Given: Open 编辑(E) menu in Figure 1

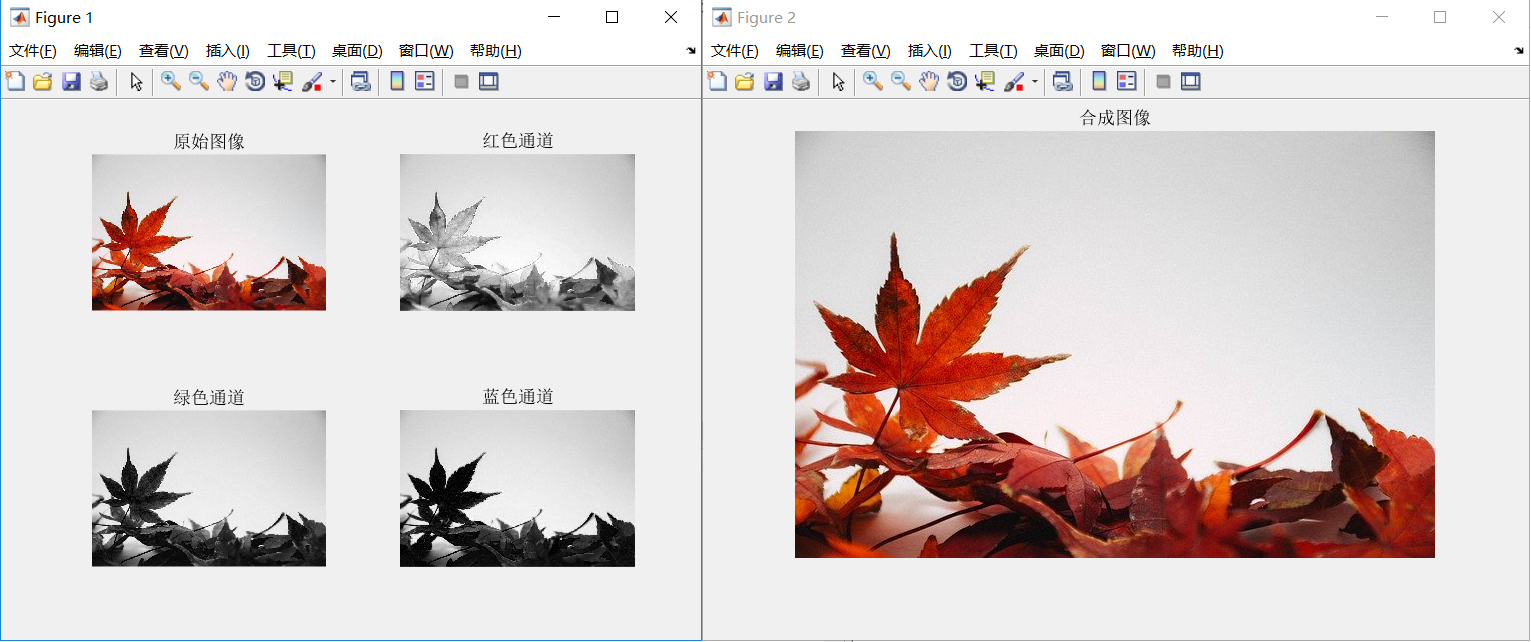Looking at the screenshot, I should 98,51.
